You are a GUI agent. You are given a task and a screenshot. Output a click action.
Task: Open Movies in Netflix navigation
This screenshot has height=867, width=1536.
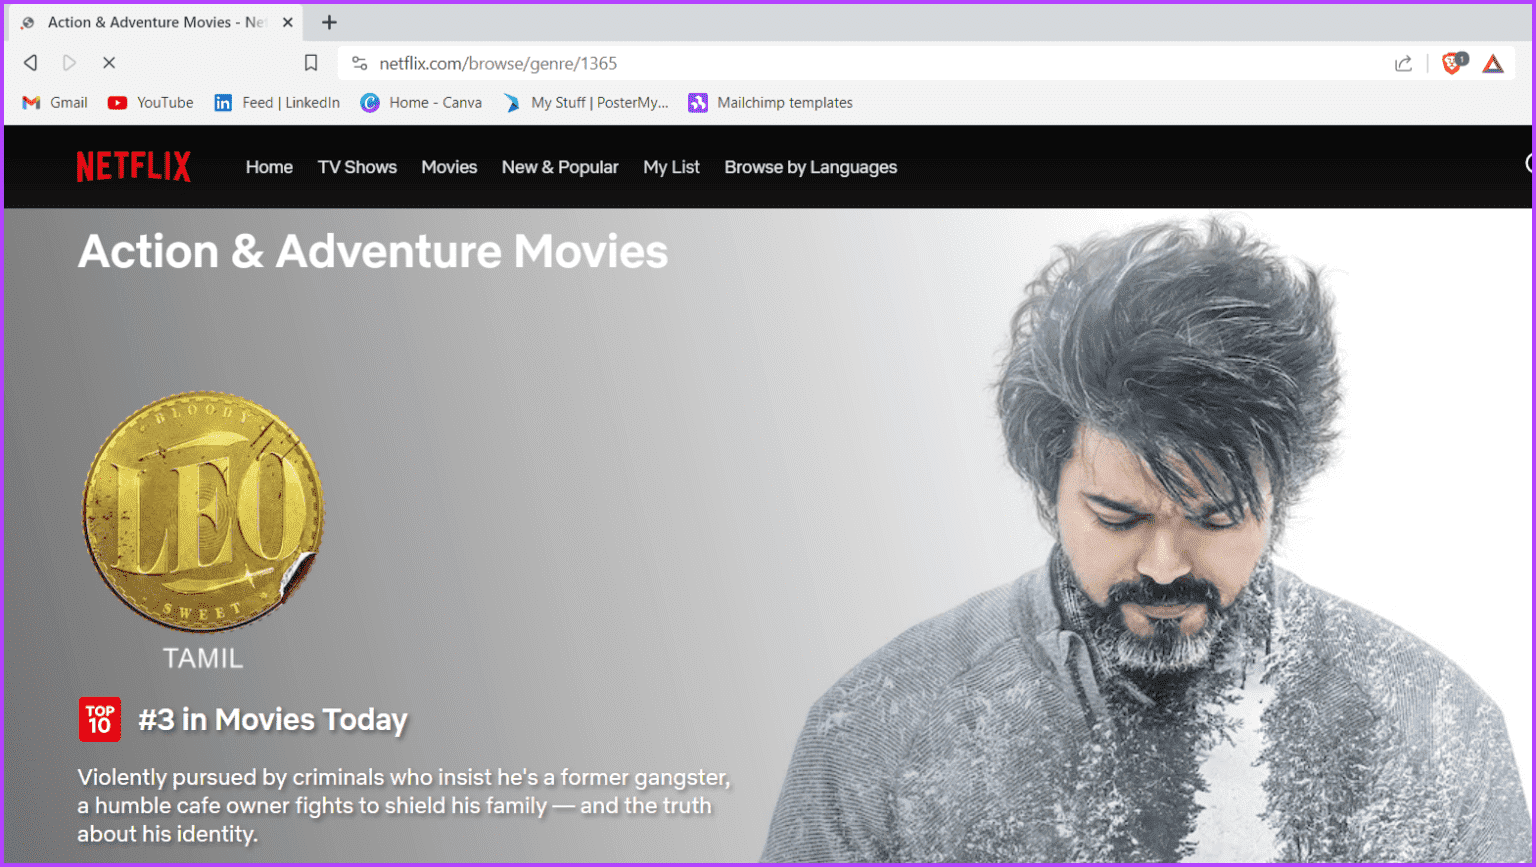(449, 167)
